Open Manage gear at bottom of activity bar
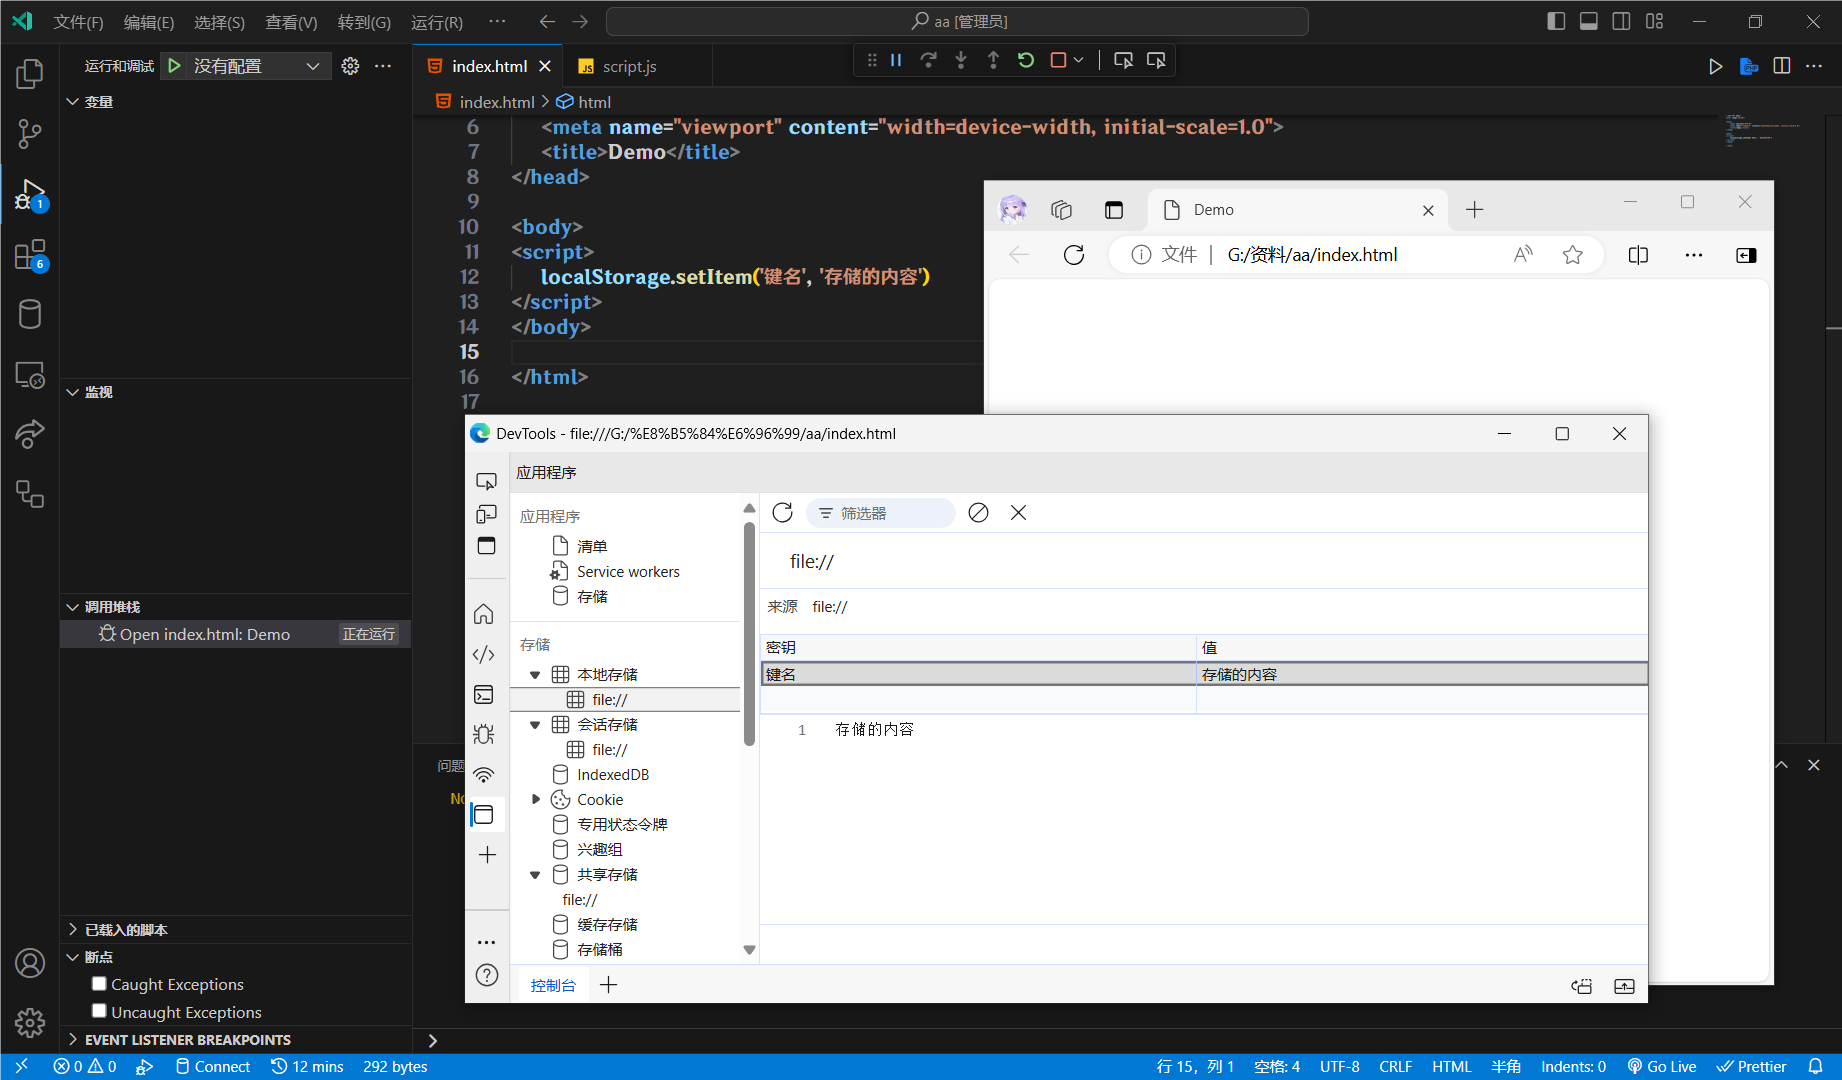Viewport: 1842px width, 1080px height. coord(30,1023)
